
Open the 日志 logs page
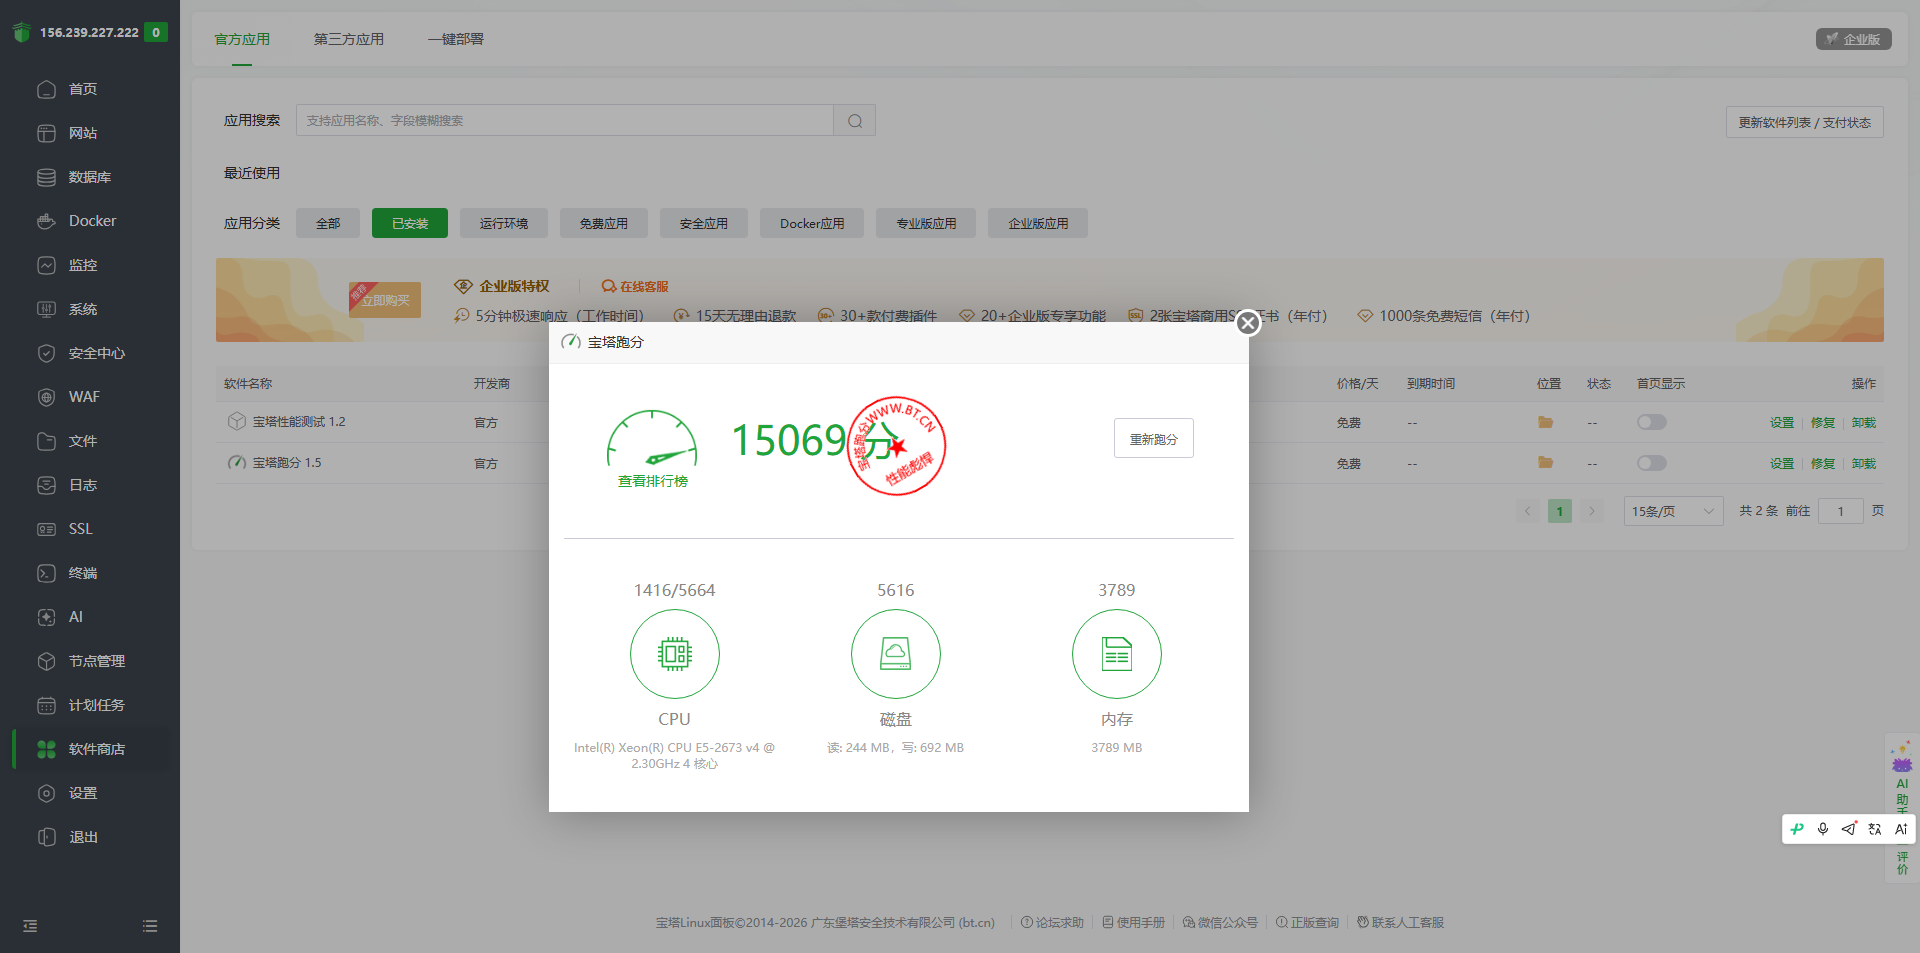(83, 485)
